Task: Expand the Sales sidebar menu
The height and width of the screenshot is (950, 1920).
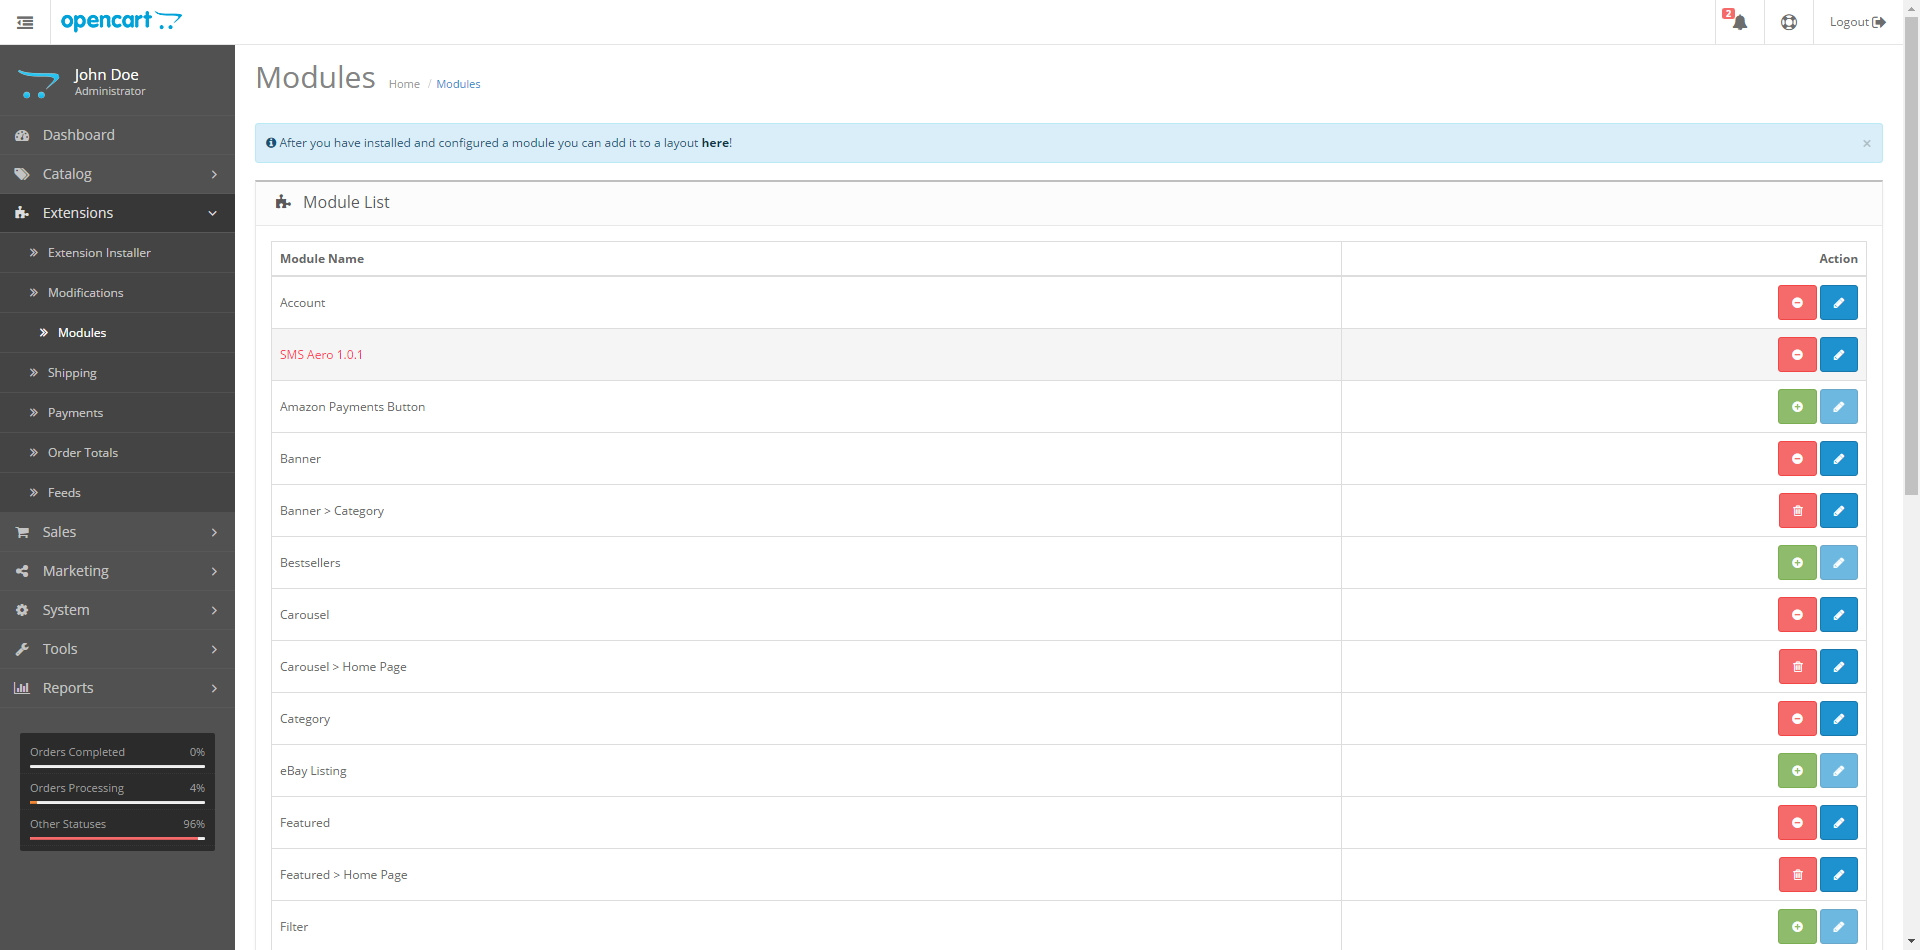Action: pyautogui.click(x=117, y=532)
